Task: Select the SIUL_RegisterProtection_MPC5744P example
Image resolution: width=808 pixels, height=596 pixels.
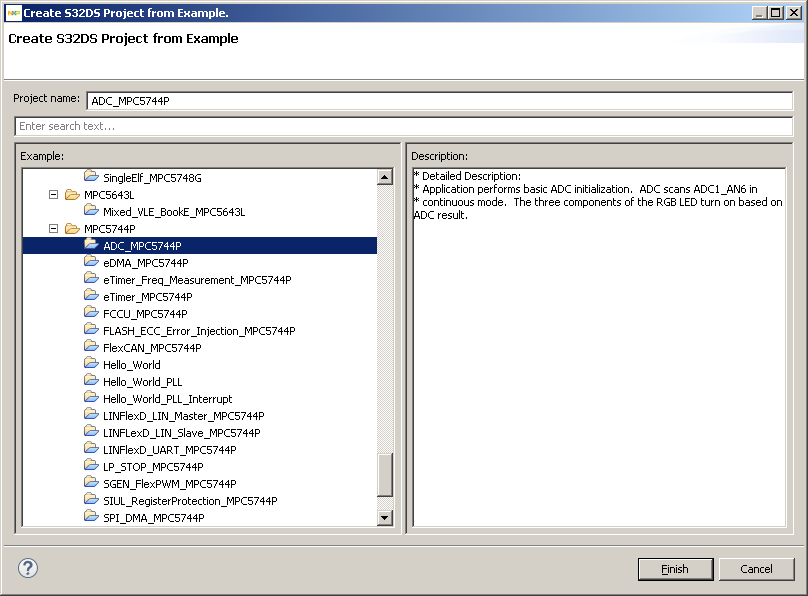Action: 190,501
